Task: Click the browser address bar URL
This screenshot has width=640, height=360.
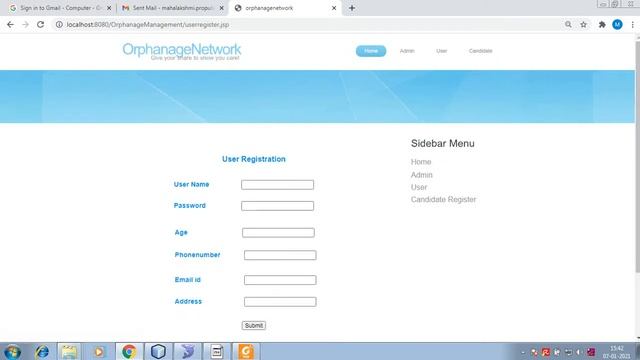Action: pos(148,24)
